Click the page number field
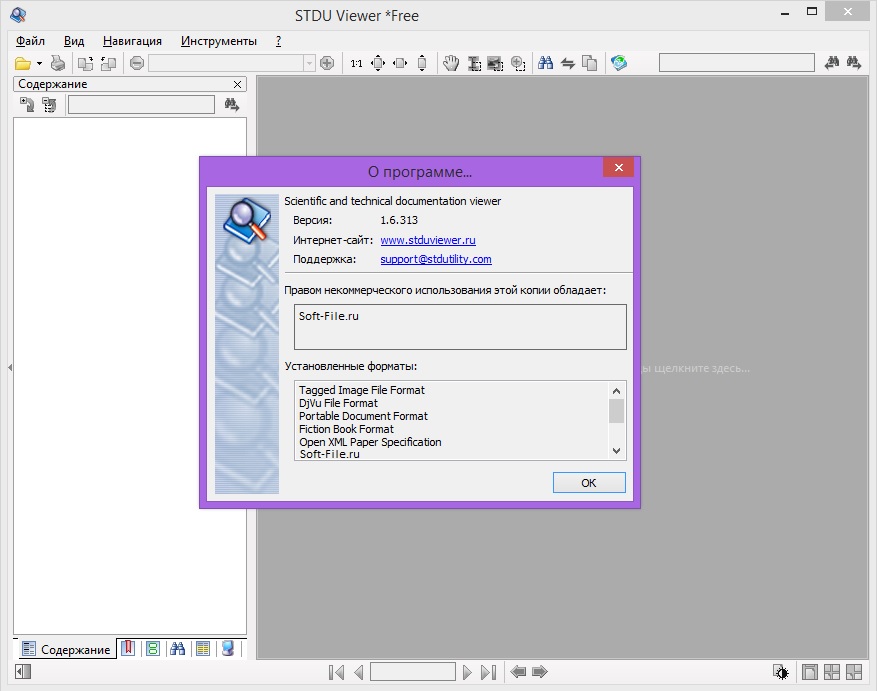This screenshot has height=691, width=878. (x=413, y=671)
